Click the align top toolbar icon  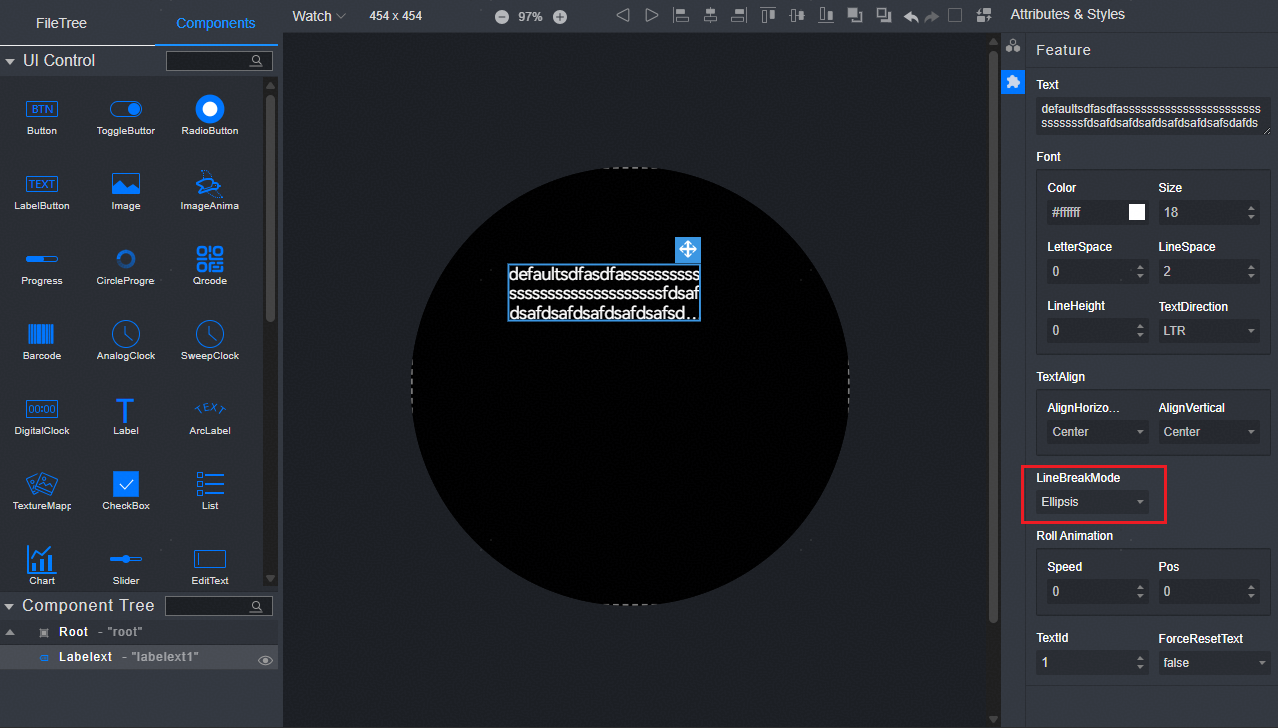768,15
